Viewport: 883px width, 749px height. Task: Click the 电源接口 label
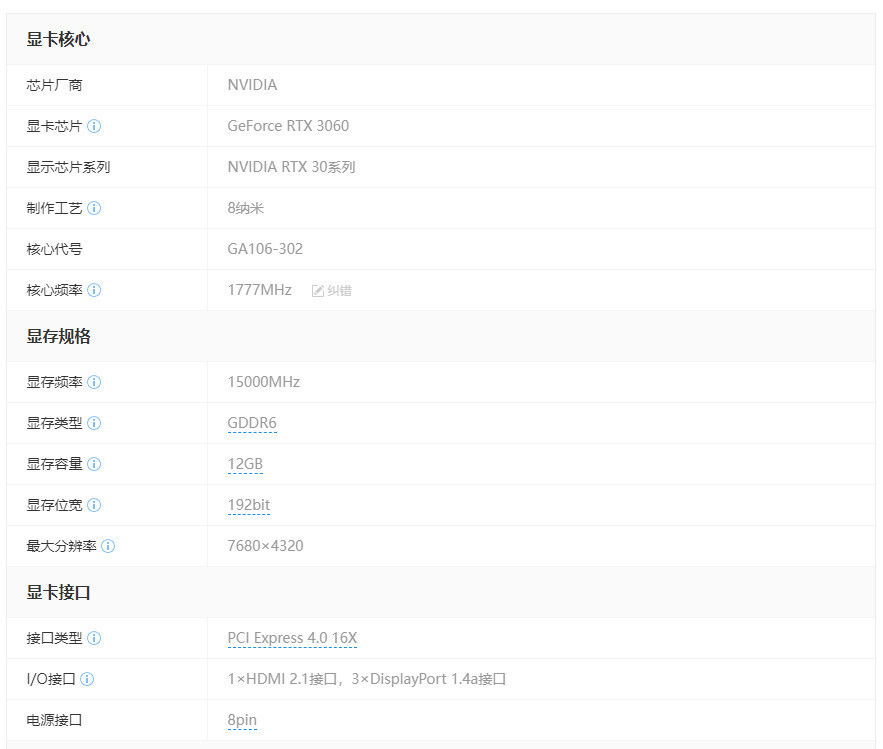click(54, 720)
